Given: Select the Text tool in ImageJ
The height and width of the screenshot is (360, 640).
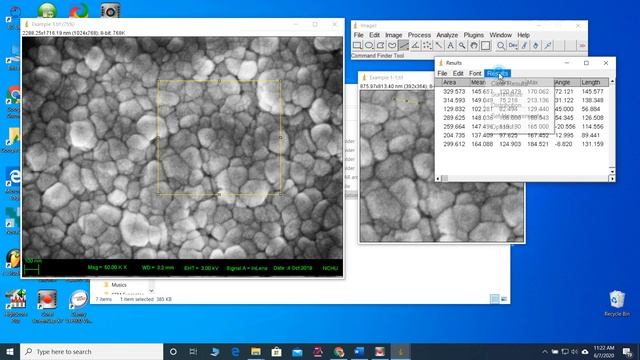Looking at the screenshot, I should coord(450,45).
